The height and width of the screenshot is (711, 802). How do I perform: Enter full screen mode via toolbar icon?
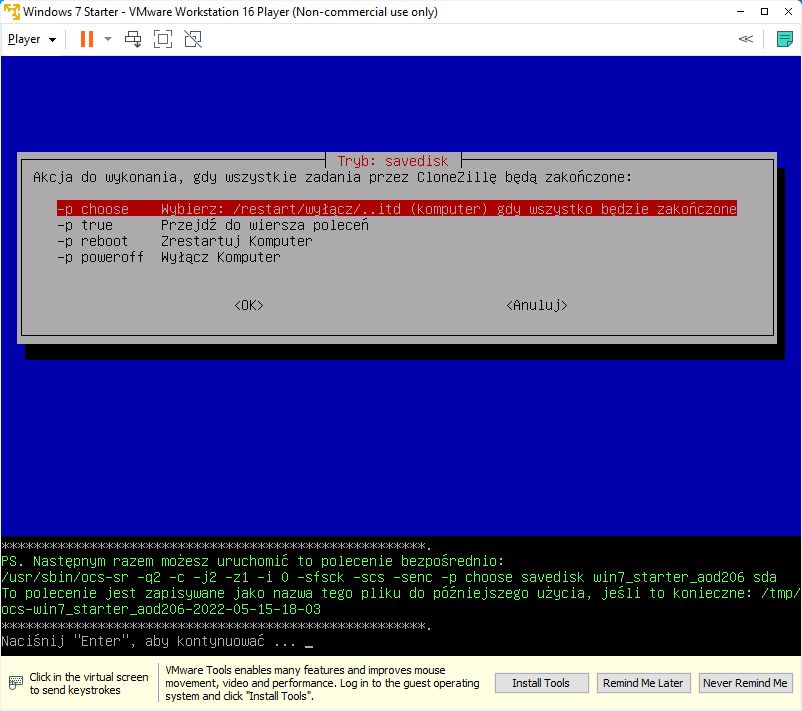pos(163,39)
